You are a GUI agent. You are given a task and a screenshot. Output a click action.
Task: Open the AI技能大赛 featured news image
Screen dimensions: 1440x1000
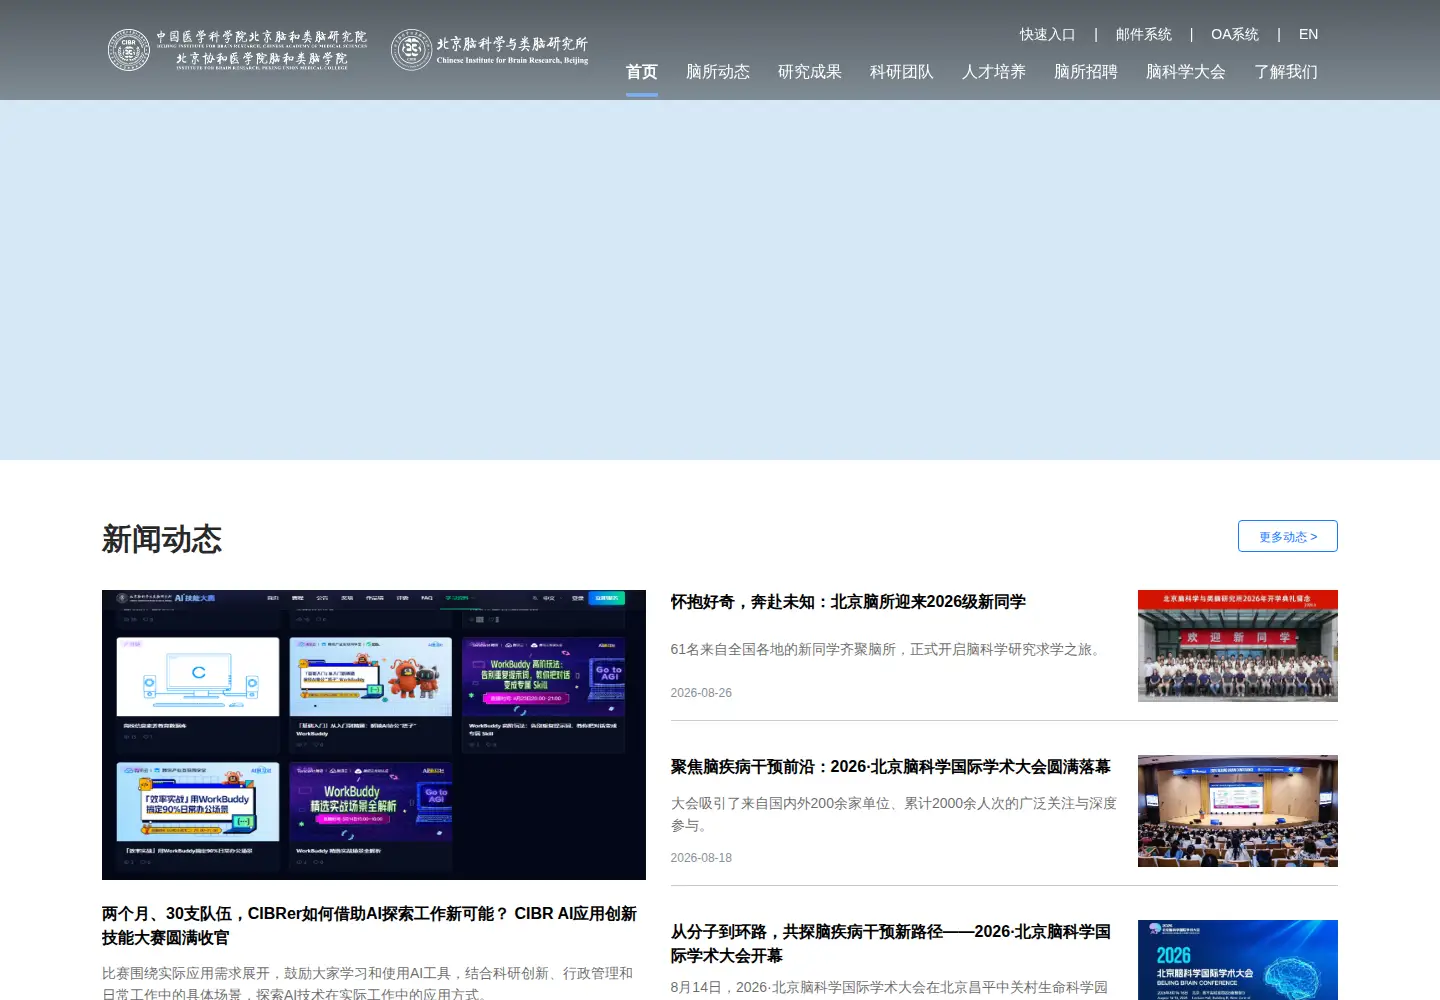tap(374, 735)
